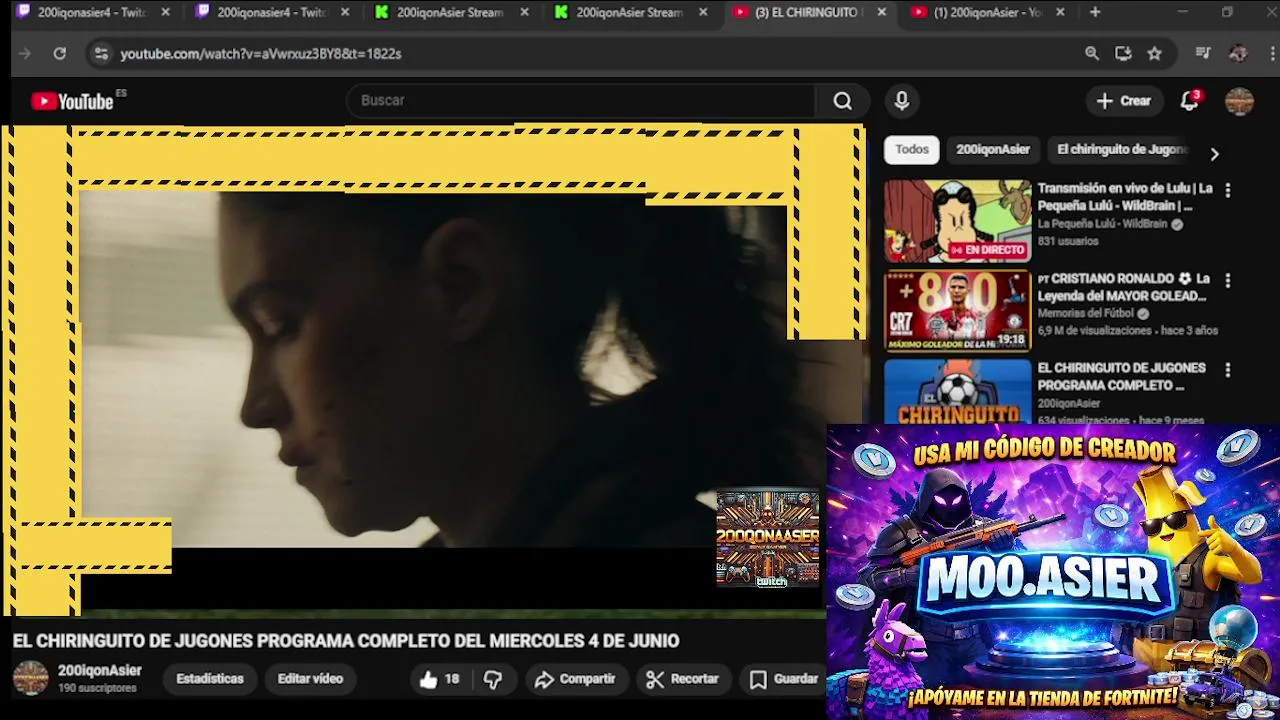Close the second 200iqonasier4 Twitch tab

tap(345, 12)
